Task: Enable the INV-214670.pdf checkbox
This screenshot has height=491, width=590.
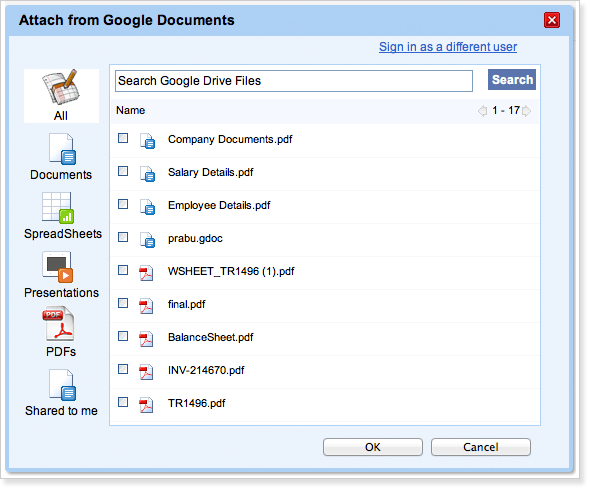Action: click(123, 369)
